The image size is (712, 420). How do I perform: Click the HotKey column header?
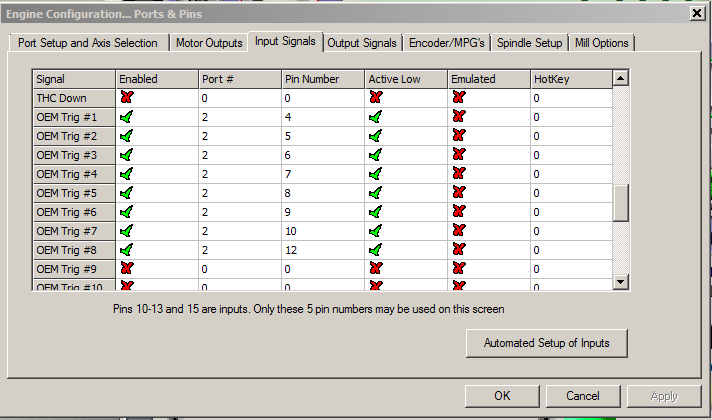pyautogui.click(x=571, y=79)
